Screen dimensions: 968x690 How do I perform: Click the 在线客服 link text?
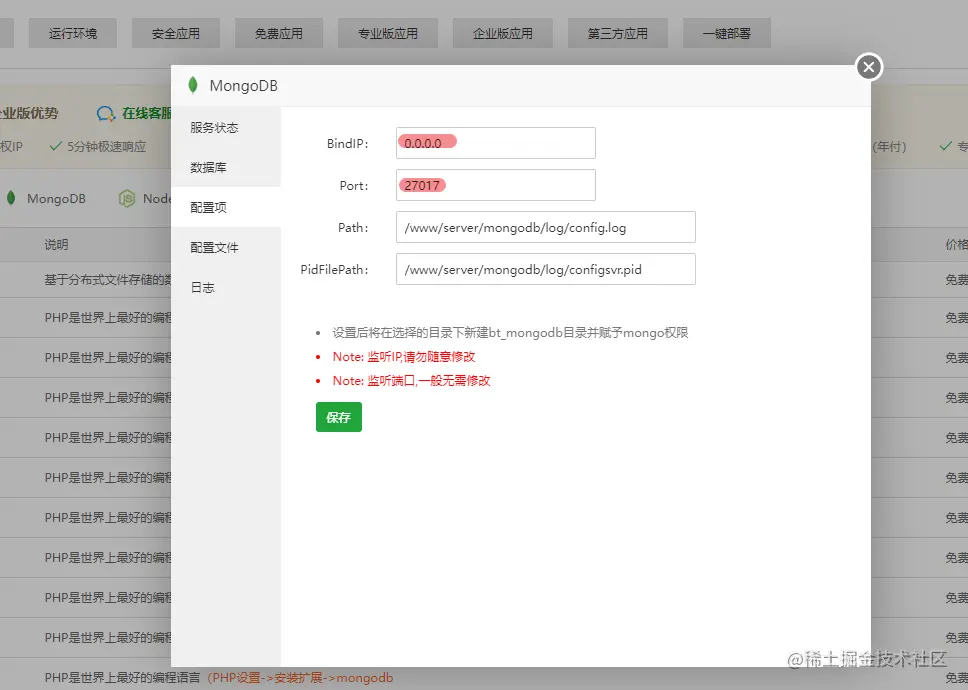(146, 114)
